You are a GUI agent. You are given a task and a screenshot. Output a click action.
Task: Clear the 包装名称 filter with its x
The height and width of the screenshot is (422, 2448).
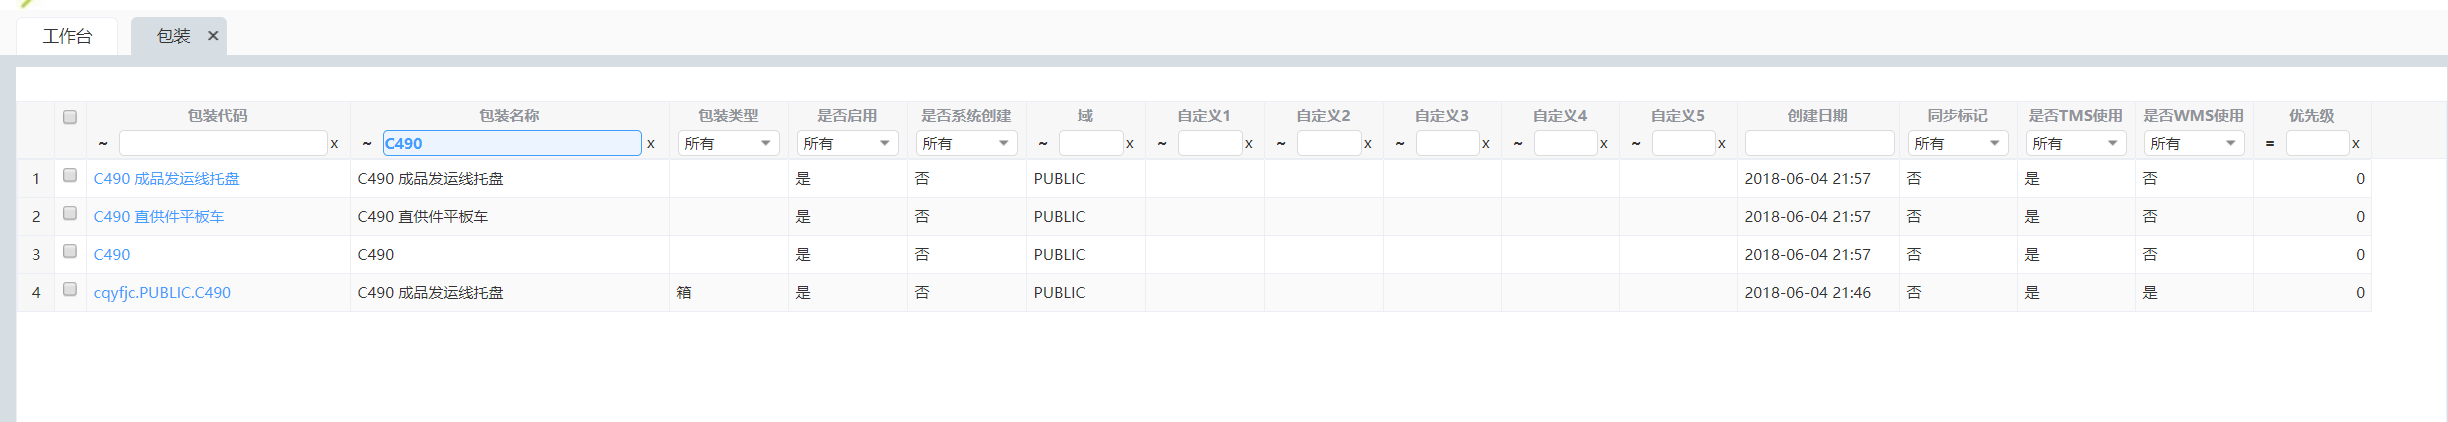[651, 144]
